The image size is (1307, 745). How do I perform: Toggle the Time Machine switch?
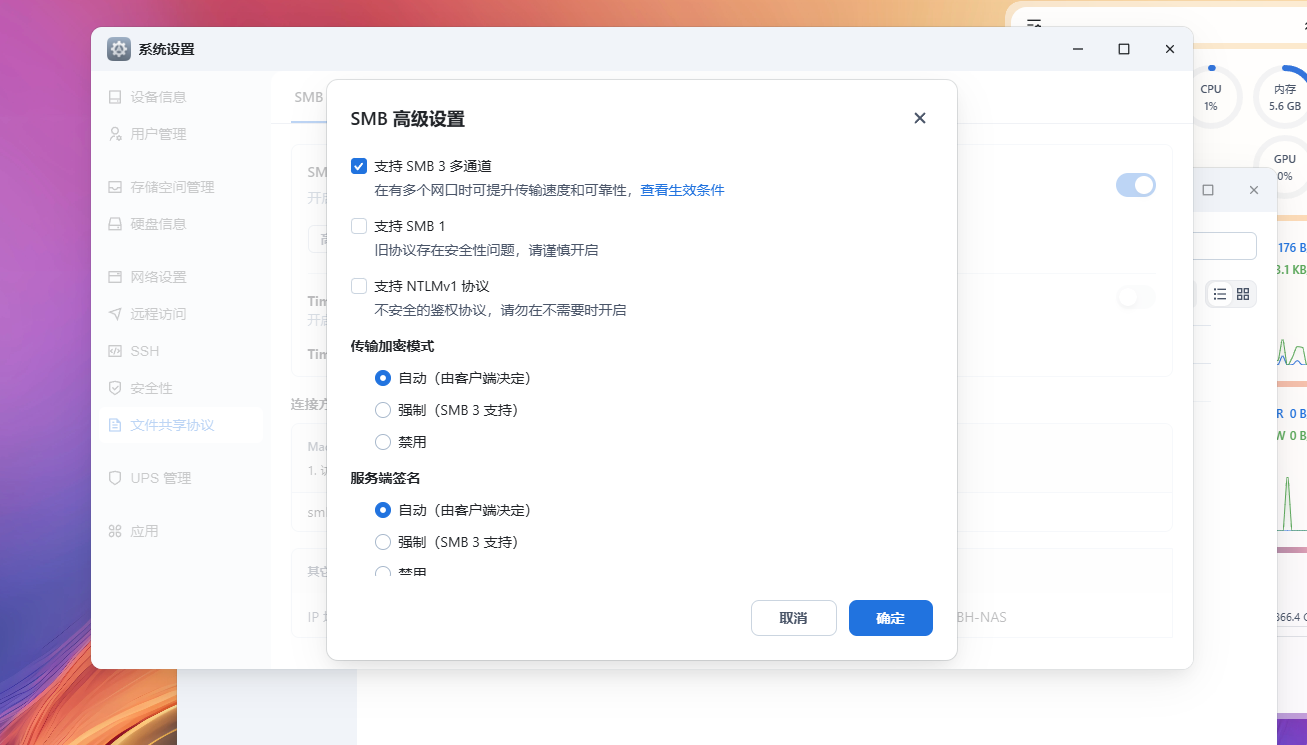coord(1136,297)
